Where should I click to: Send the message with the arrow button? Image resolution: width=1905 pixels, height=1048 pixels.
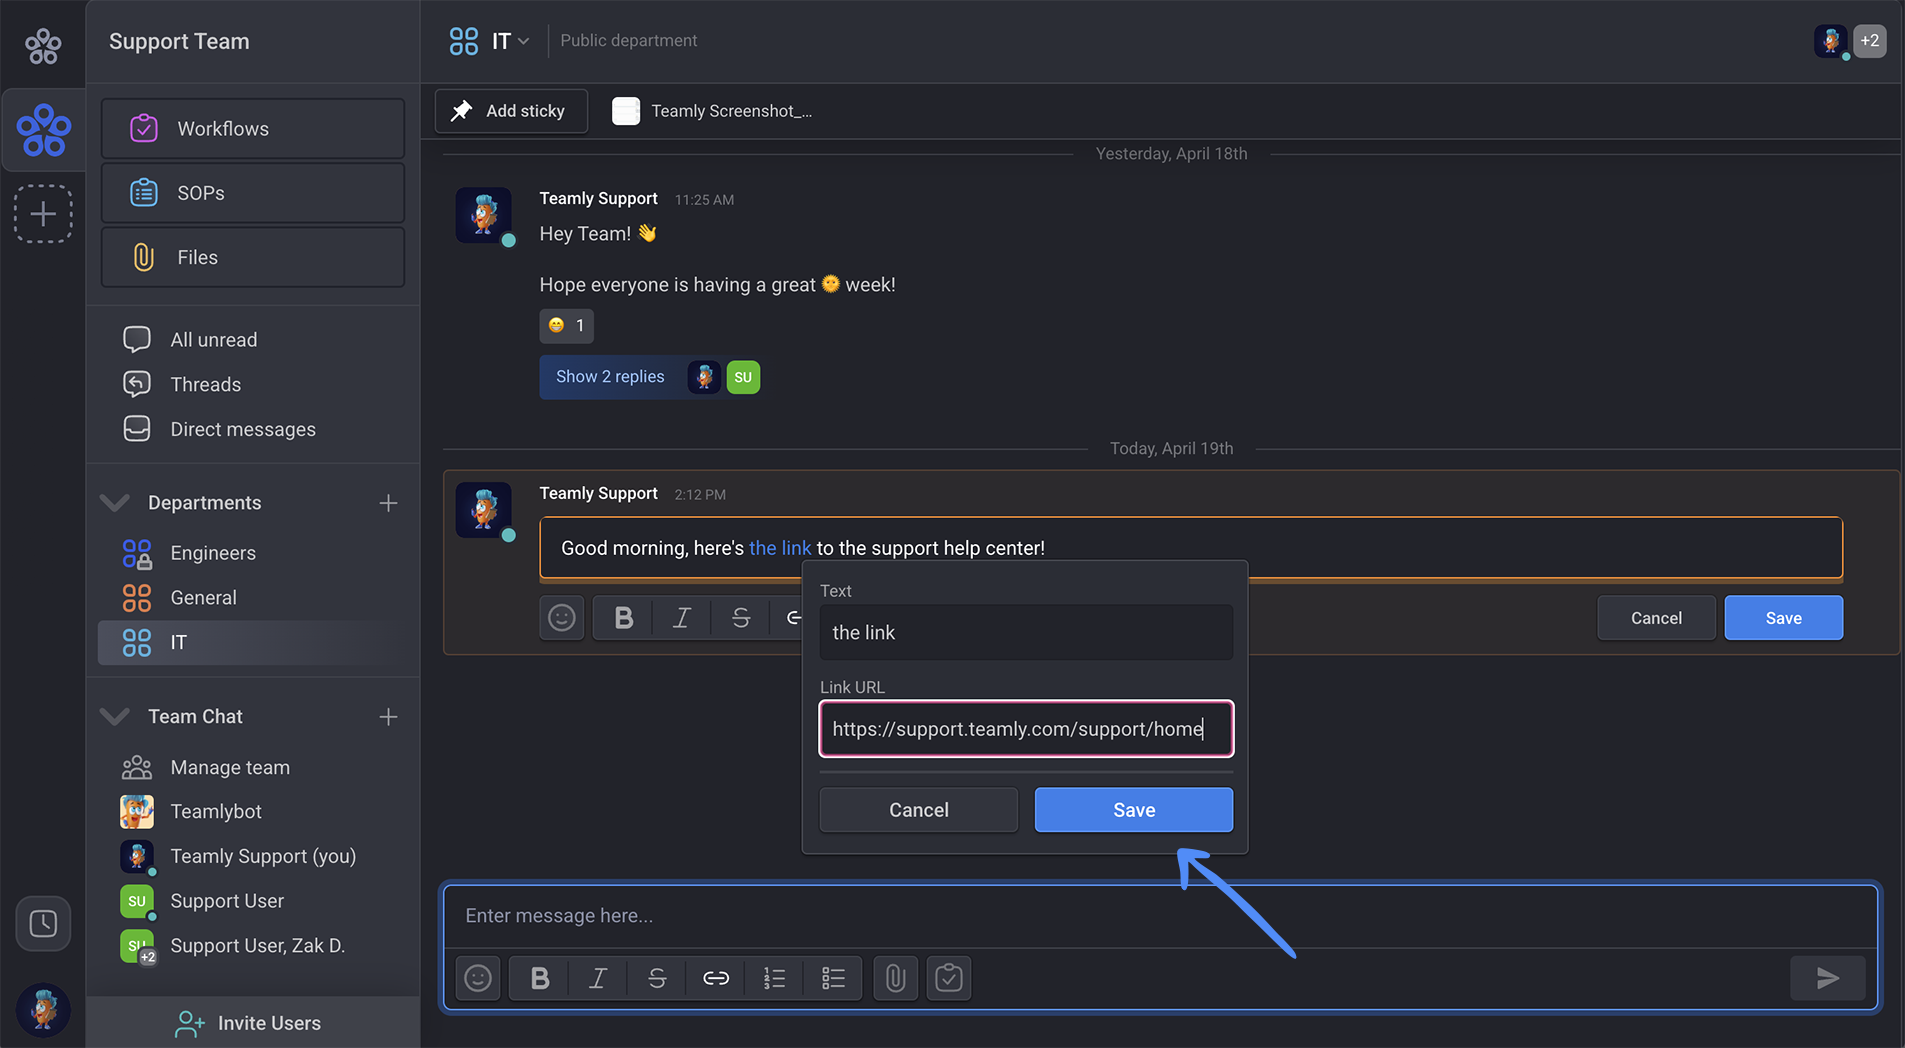(1828, 978)
